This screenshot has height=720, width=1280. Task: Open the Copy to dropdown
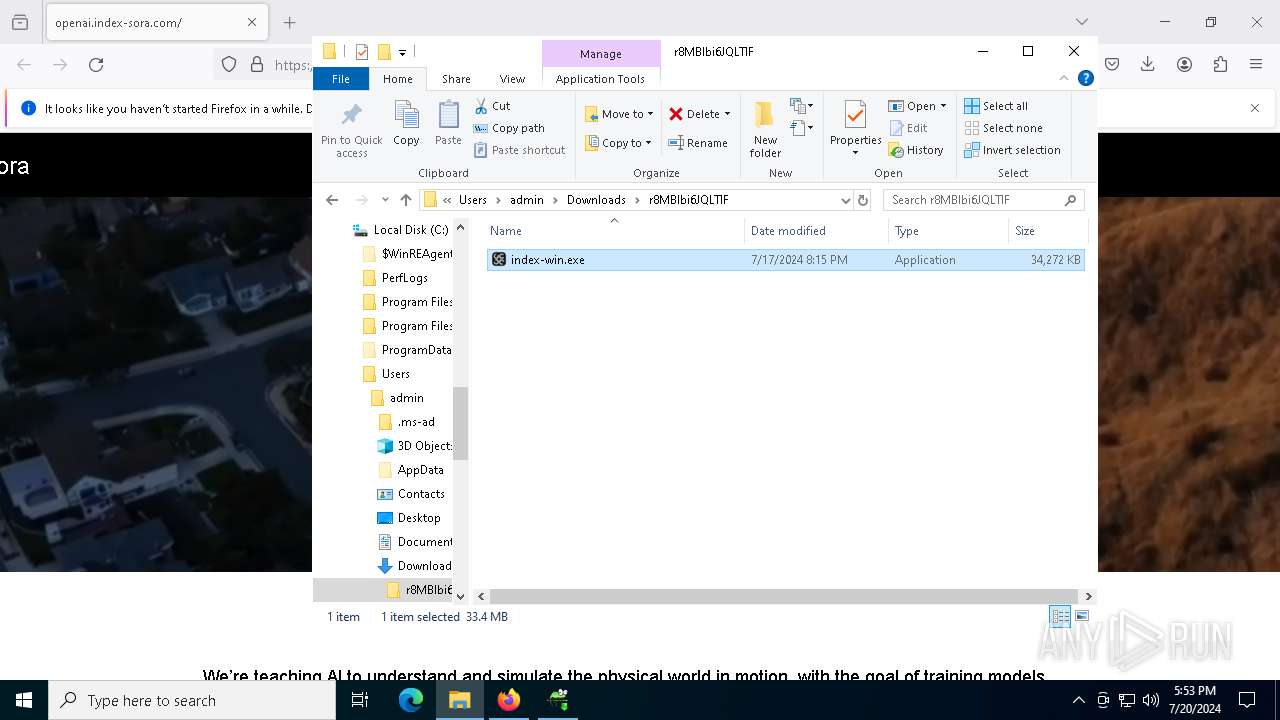click(x=619, y=143)
